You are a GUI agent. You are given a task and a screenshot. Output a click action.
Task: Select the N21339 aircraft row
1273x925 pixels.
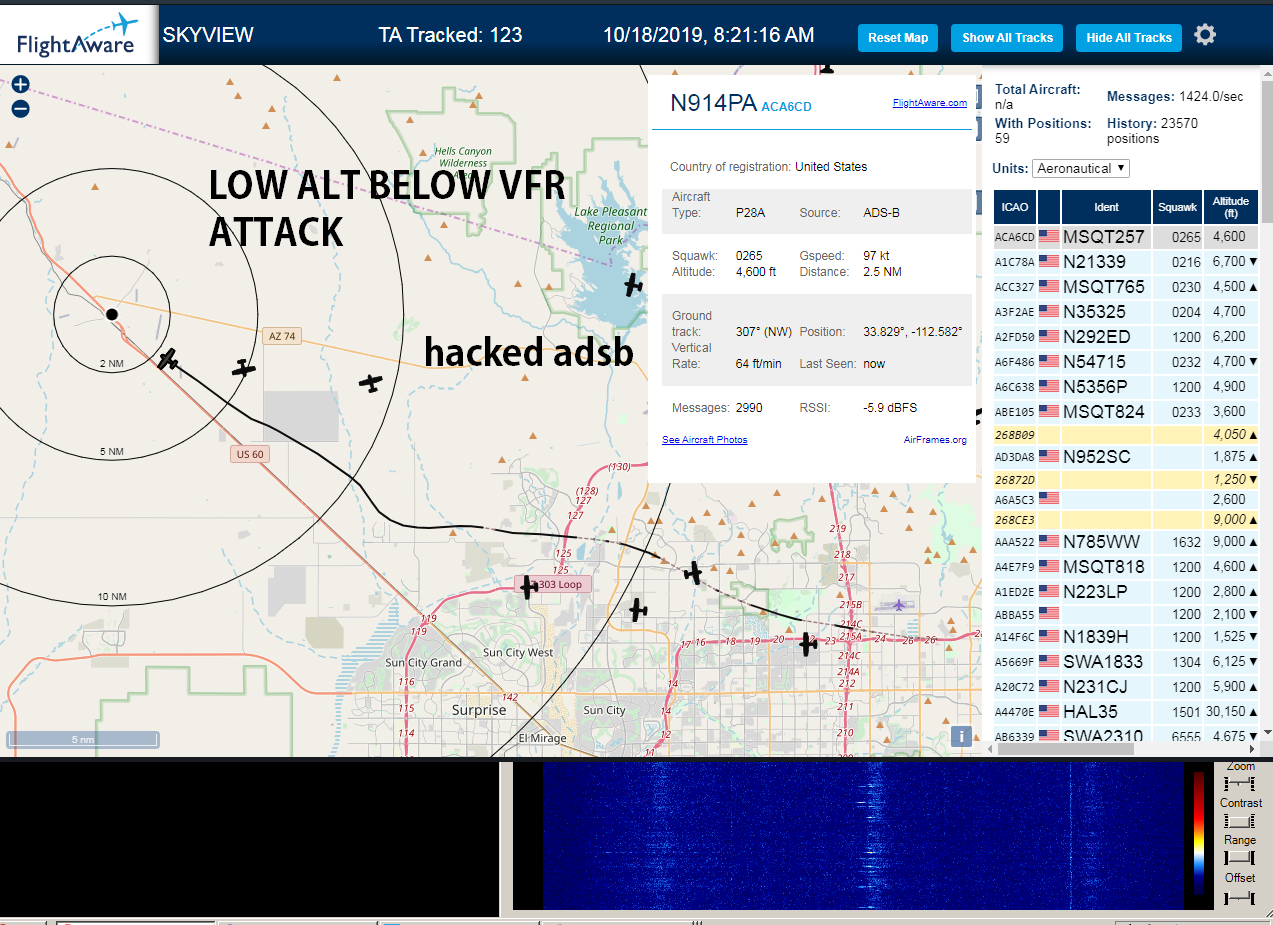click(1126, 262)
